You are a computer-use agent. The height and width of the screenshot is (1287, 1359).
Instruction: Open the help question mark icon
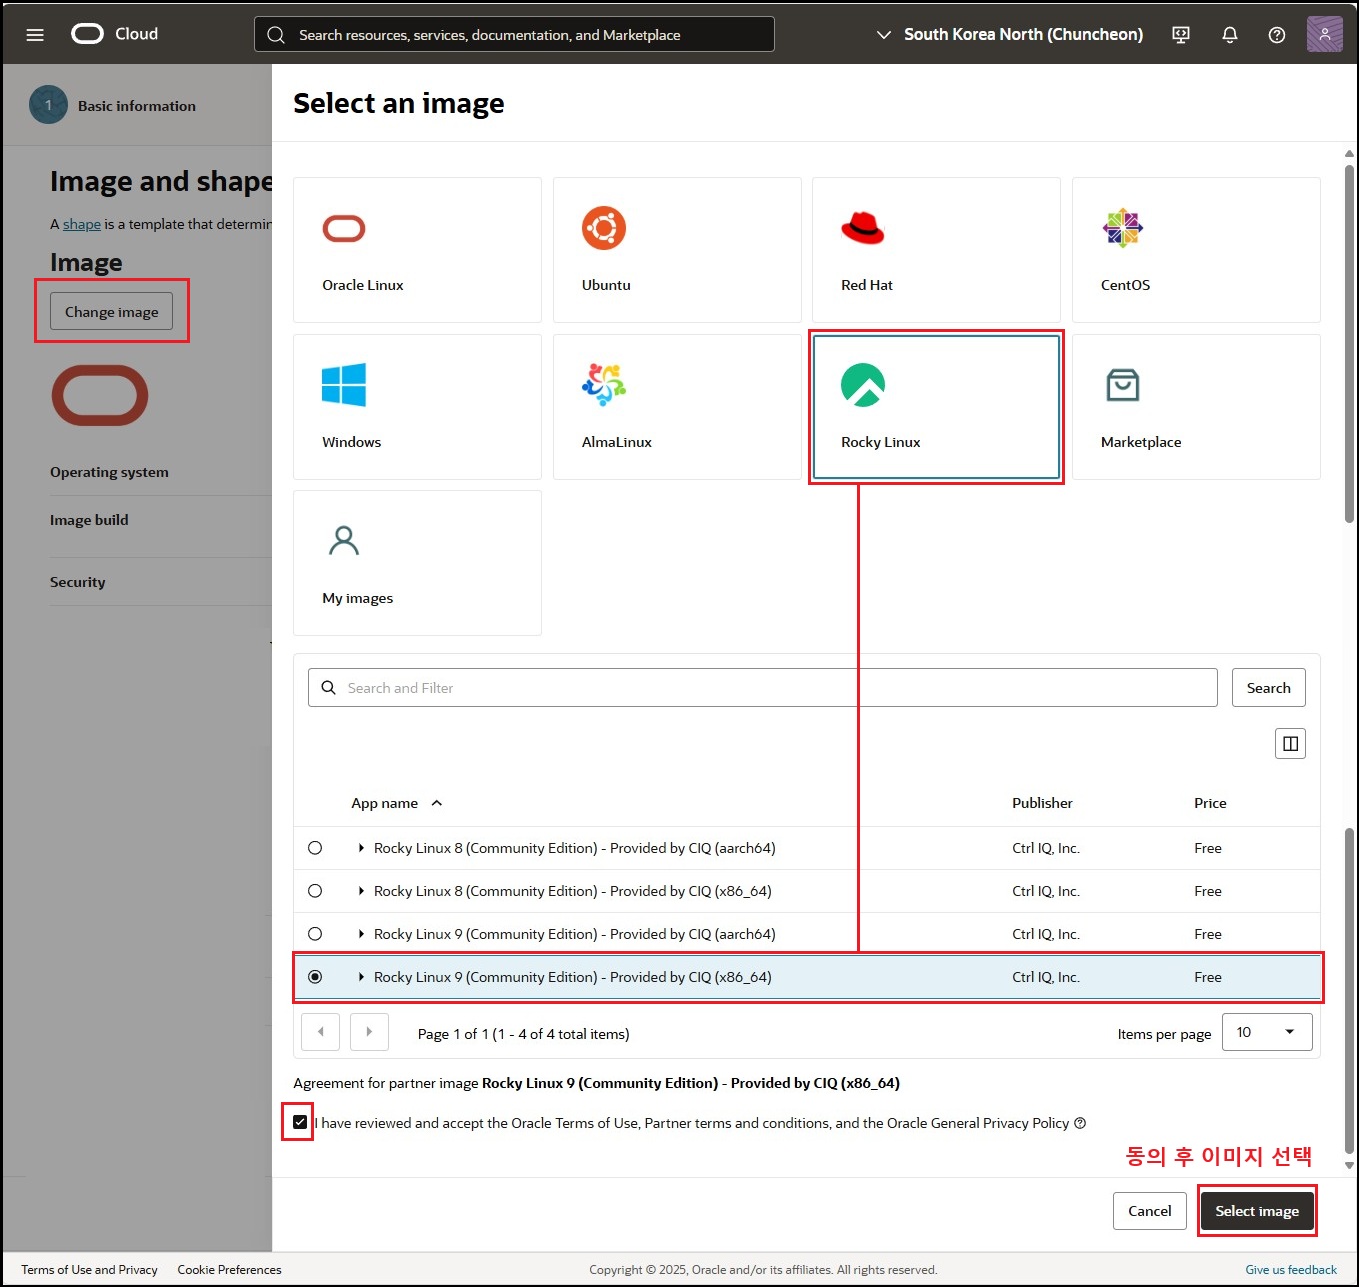point(1277,35)
